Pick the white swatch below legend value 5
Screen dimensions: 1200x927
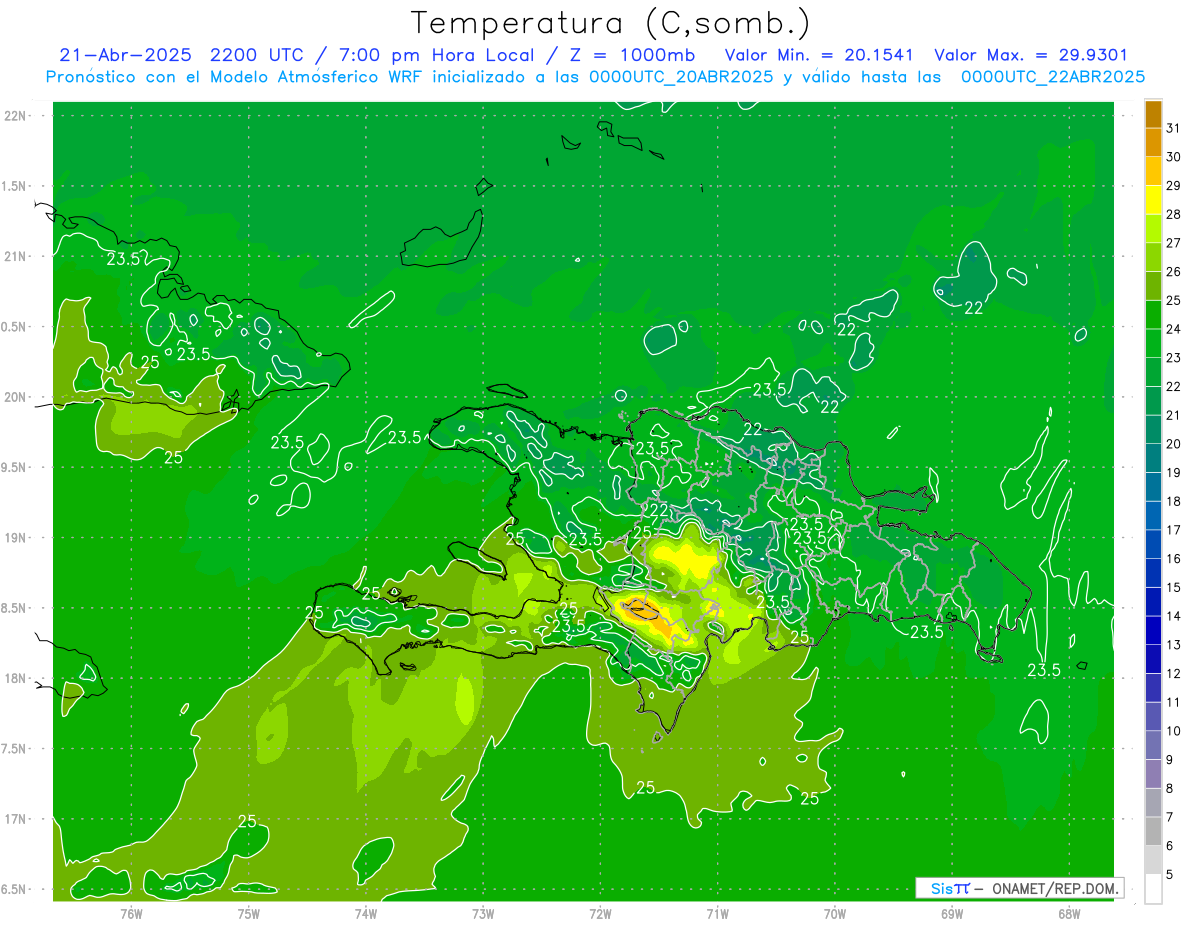pyautogui.click(x=1153, y=889)
